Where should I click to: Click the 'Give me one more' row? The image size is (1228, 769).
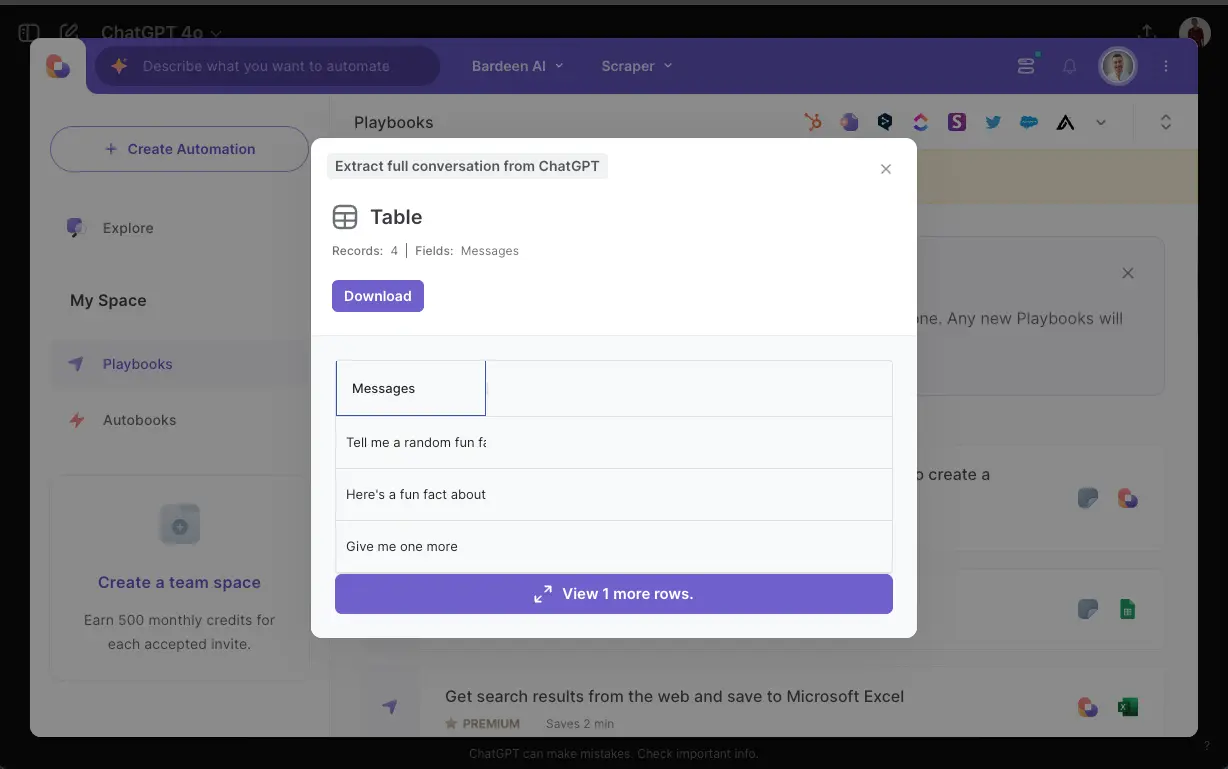613,546
